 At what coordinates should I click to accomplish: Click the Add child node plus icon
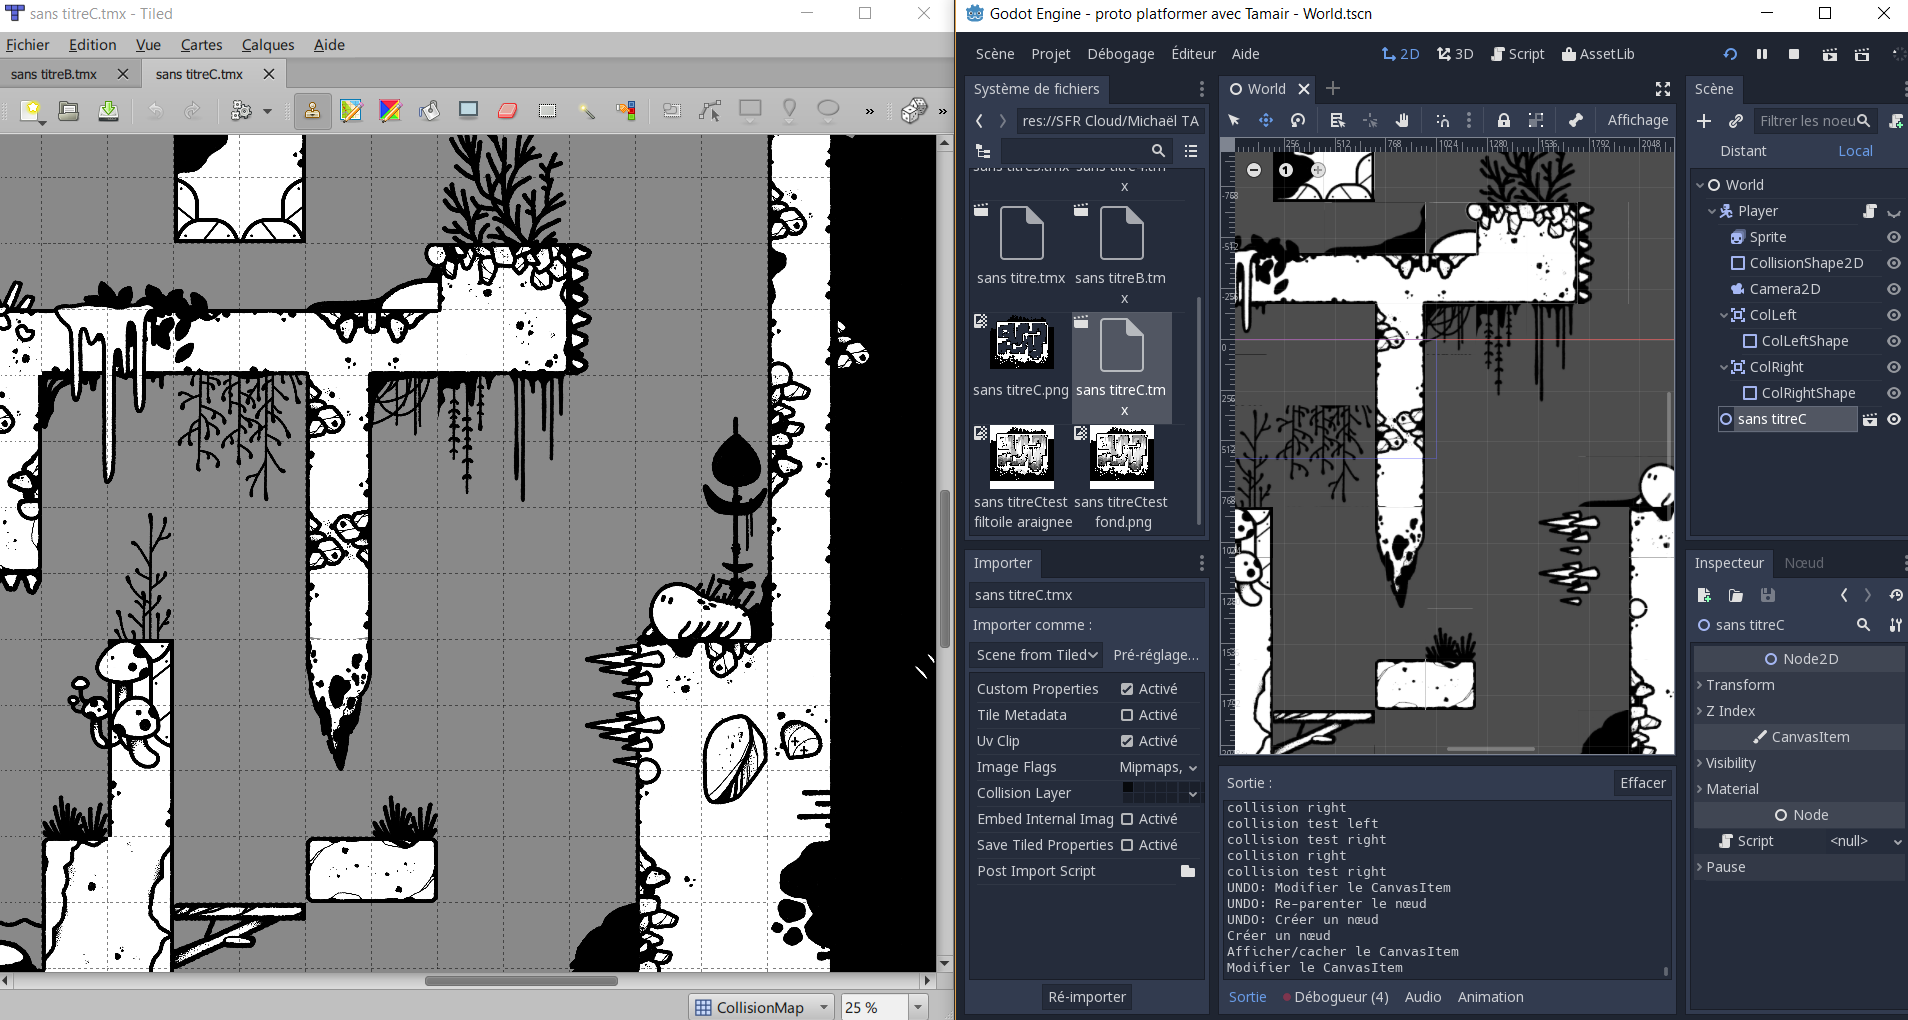1704,121
